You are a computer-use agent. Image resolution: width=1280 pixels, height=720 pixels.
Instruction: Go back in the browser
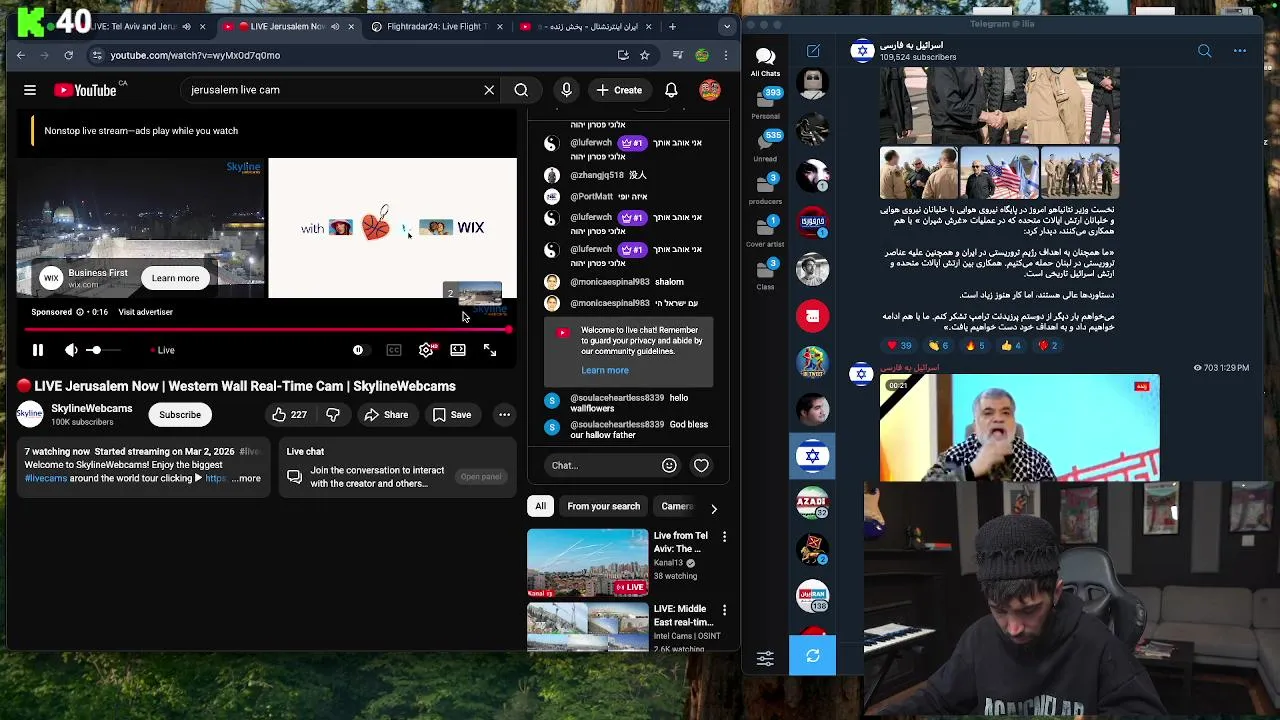pos(21,55)
